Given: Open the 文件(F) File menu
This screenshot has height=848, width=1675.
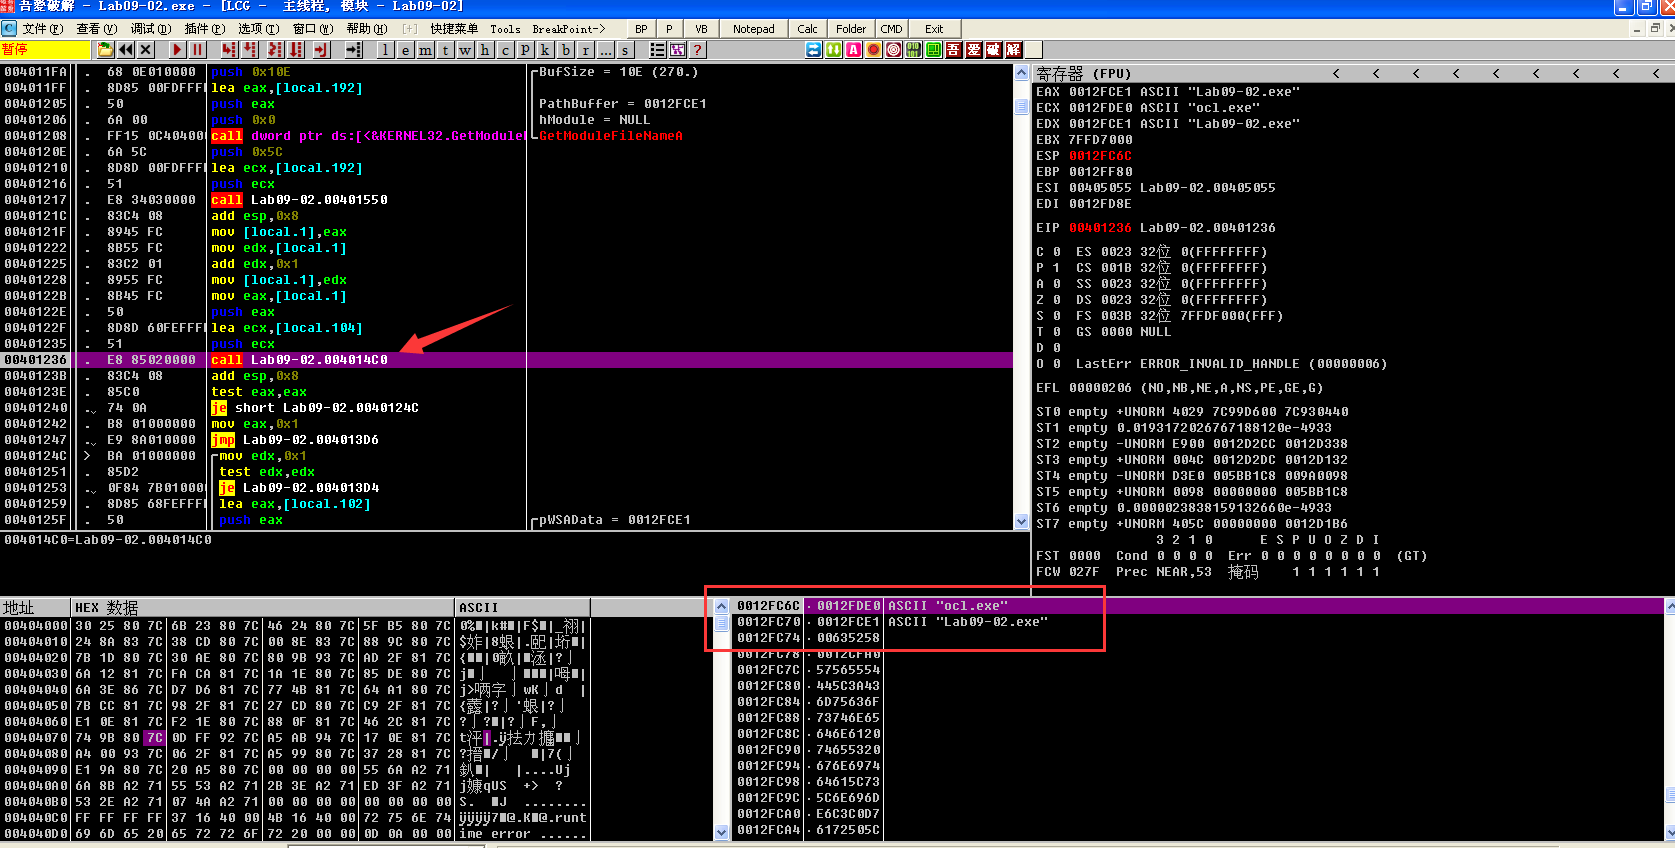Looking at the screenshot, I should pyautogui.click(x=42, y=29).
